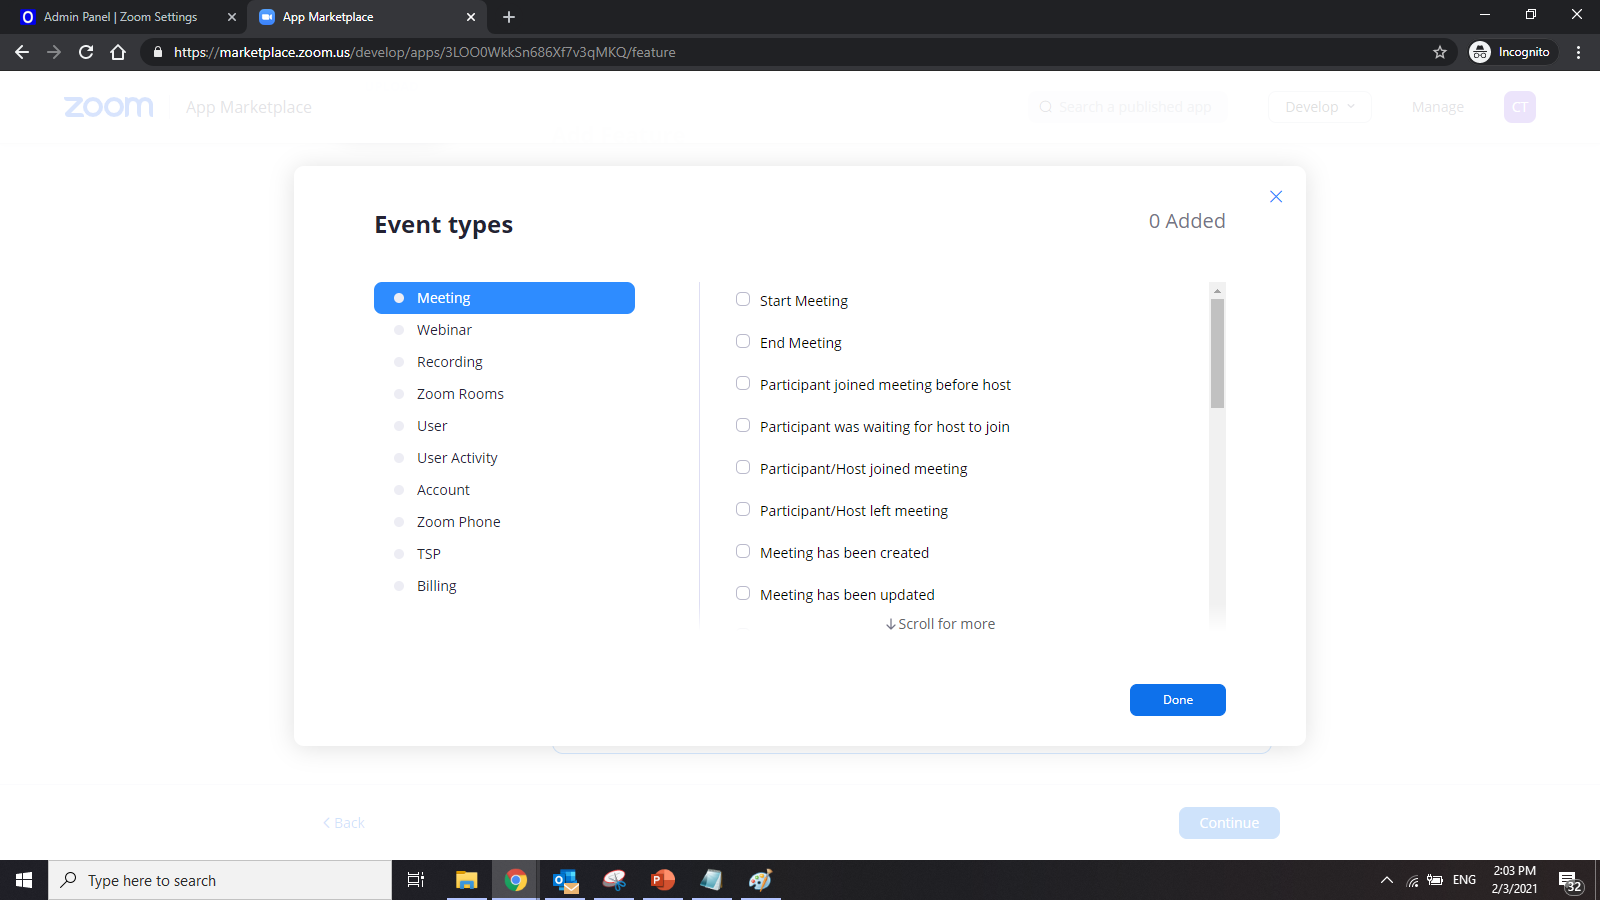Expand the Develop dropdown
The height and width of the screenshot is (900, 1600).
pyautogui.click(x=1319, y=107)
